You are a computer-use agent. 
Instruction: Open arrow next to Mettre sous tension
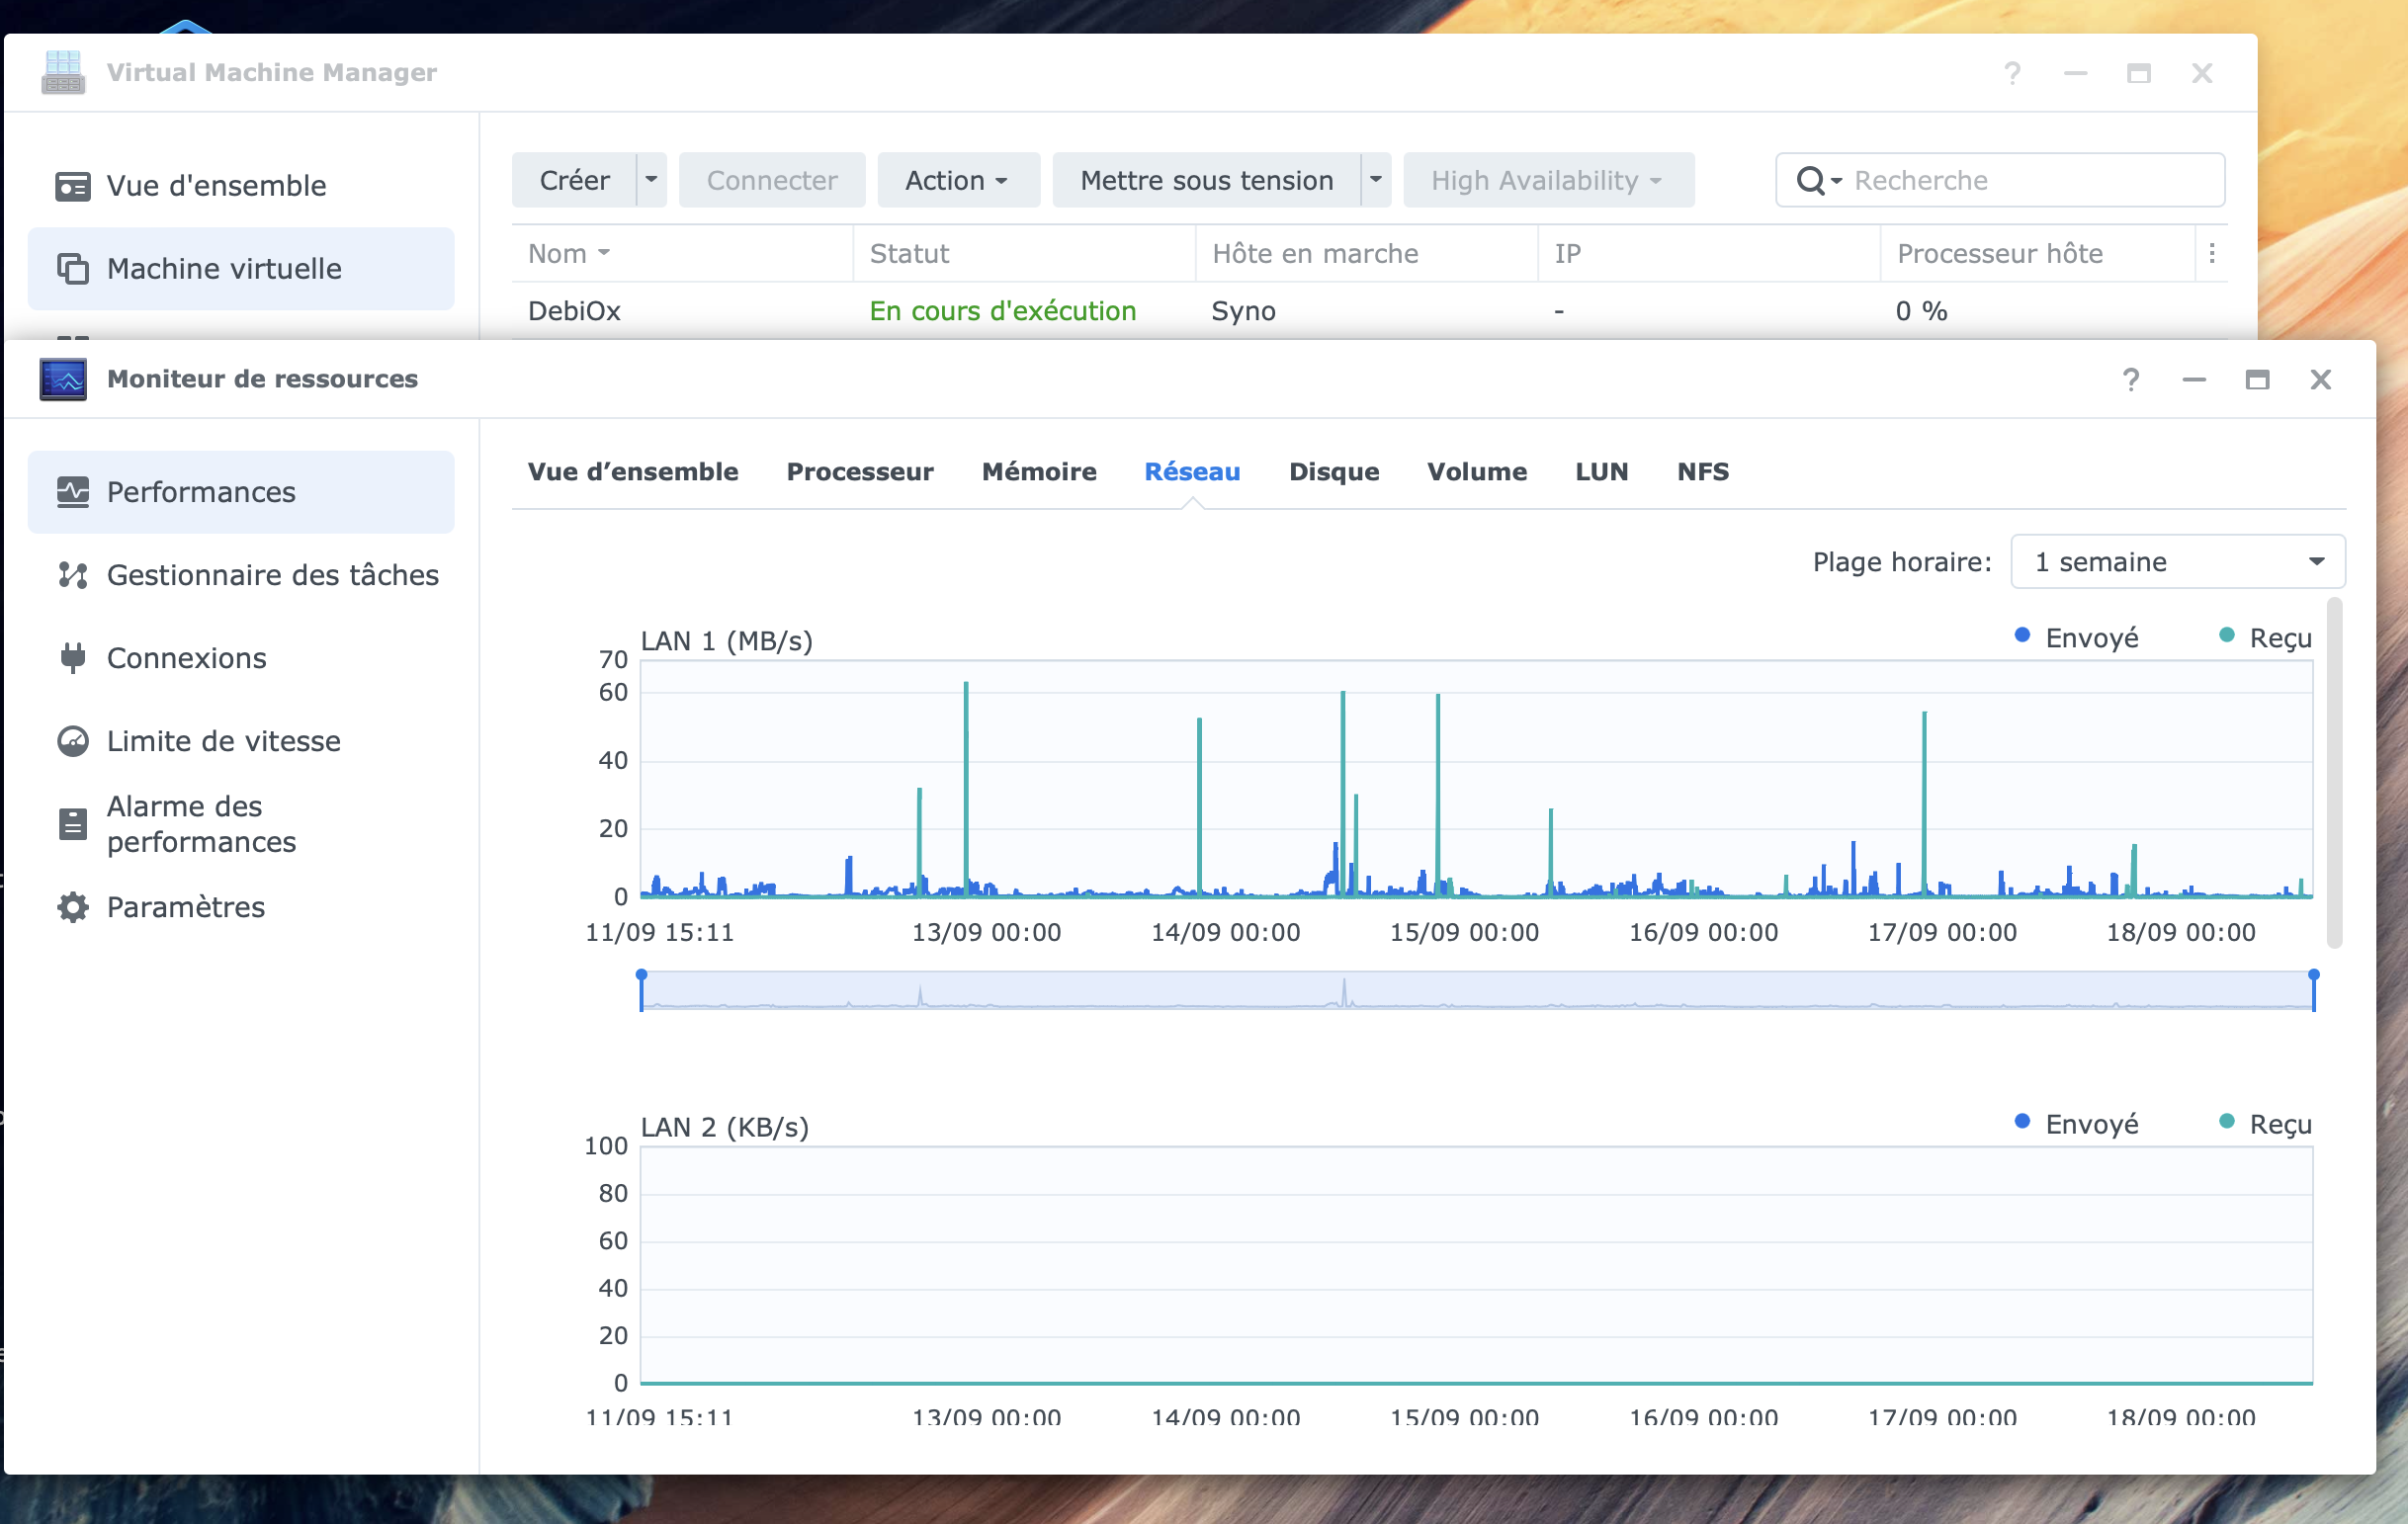click(x=1376, y=181)
